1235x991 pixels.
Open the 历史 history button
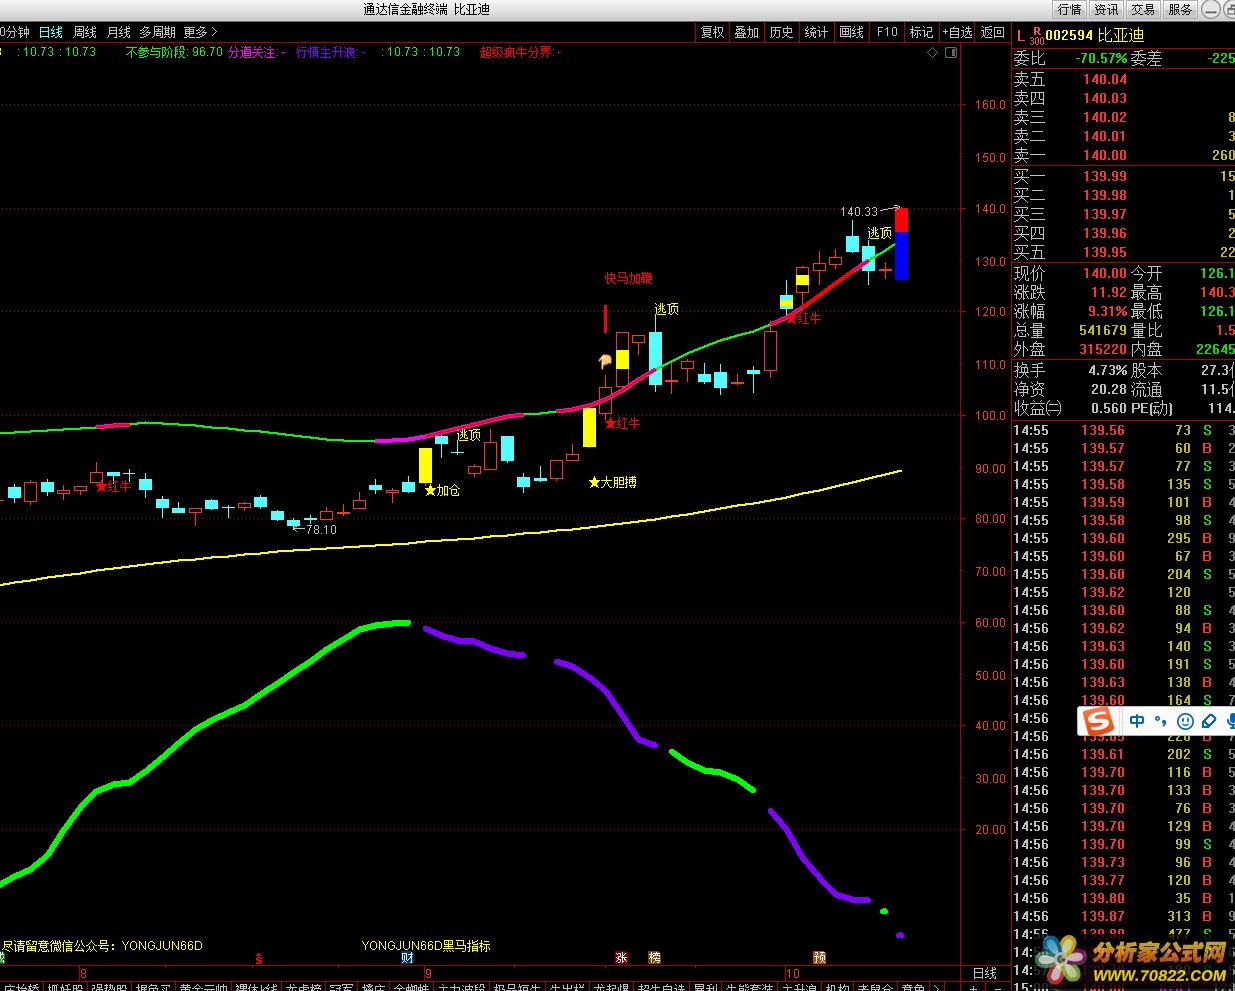tap(781, 32)
